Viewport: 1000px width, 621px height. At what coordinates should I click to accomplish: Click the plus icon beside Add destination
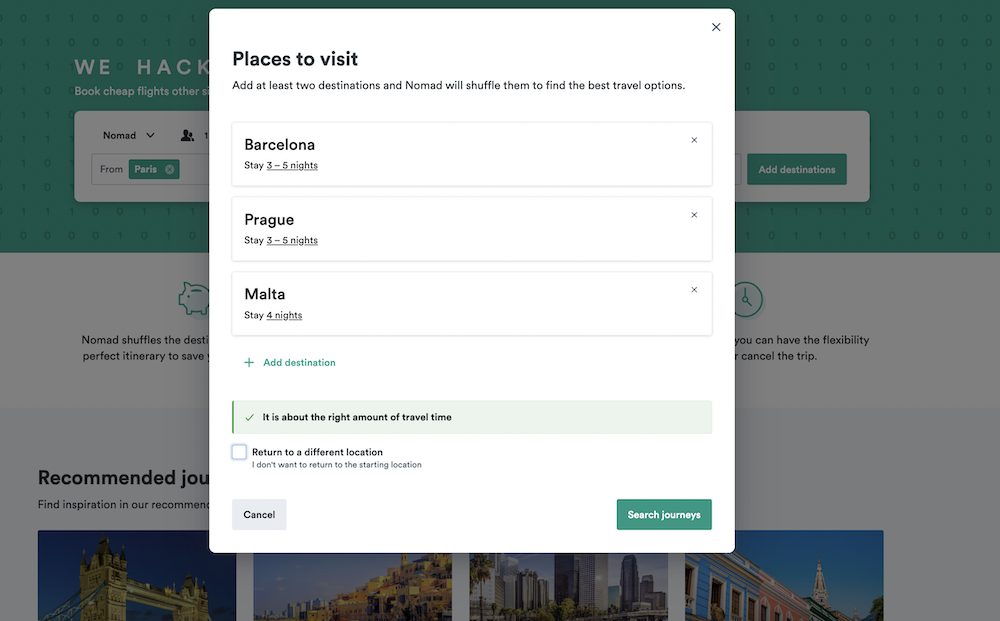click(x=248, y=362)
